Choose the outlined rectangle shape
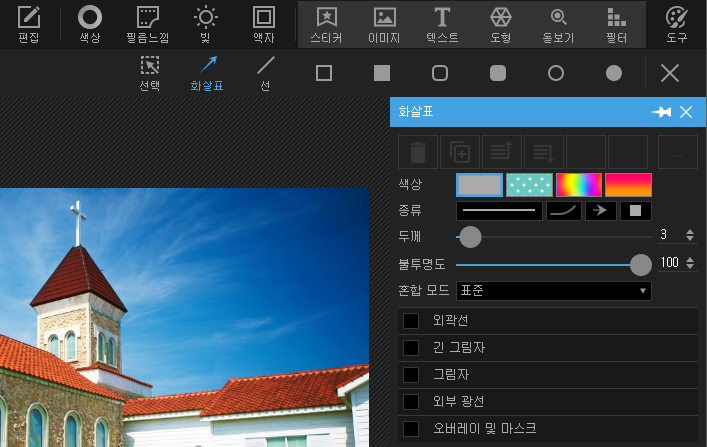The height and width of the screenshot is (447, 707). 324,73
